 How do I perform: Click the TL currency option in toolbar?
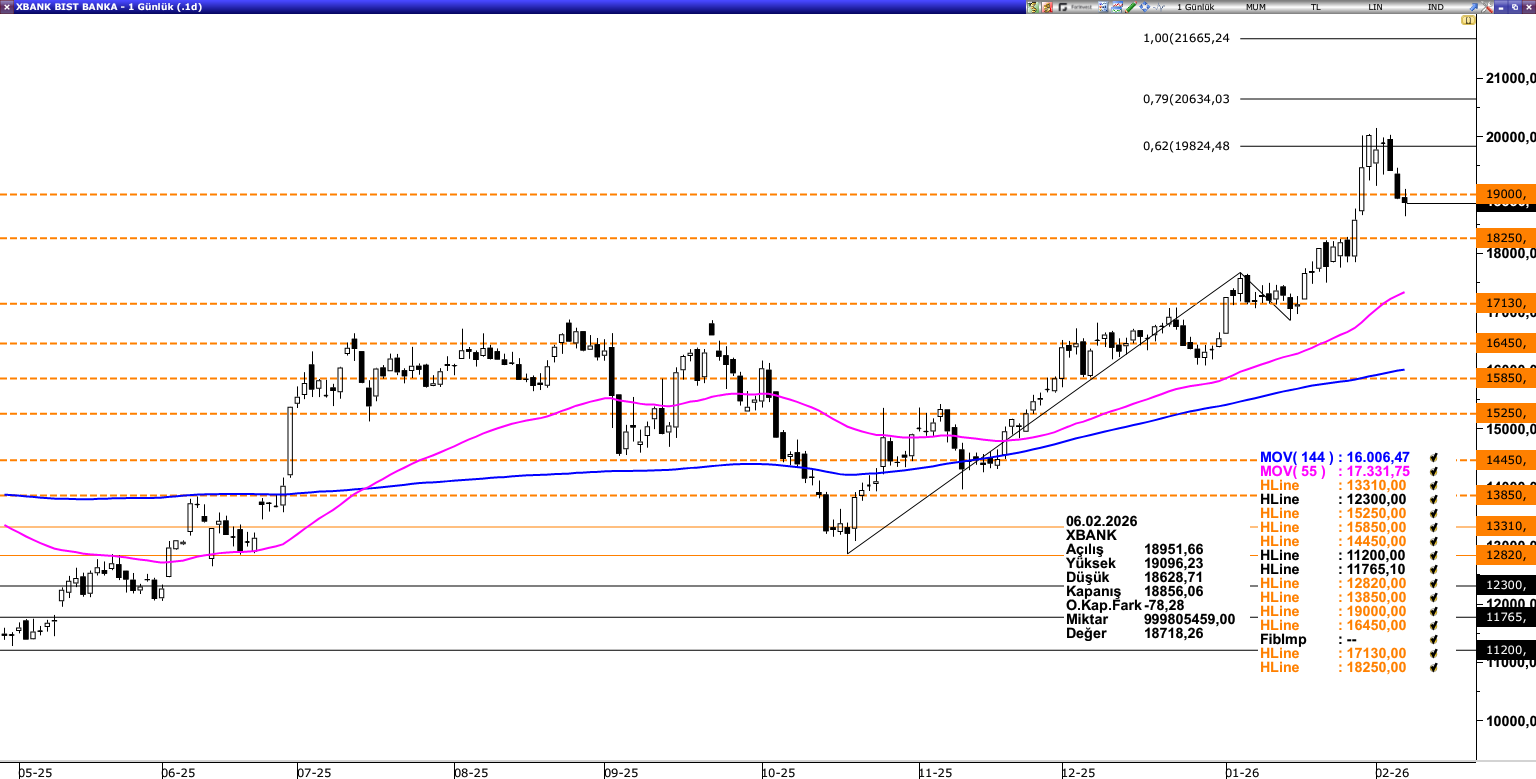[x=1316, y=7]
